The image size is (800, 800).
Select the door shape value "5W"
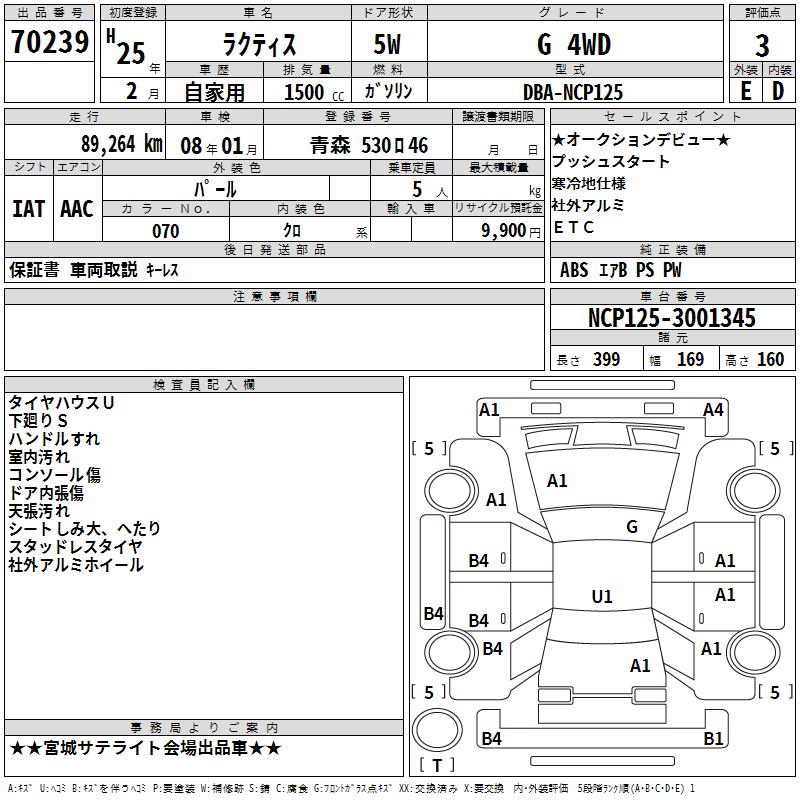[x=387, y=44]
